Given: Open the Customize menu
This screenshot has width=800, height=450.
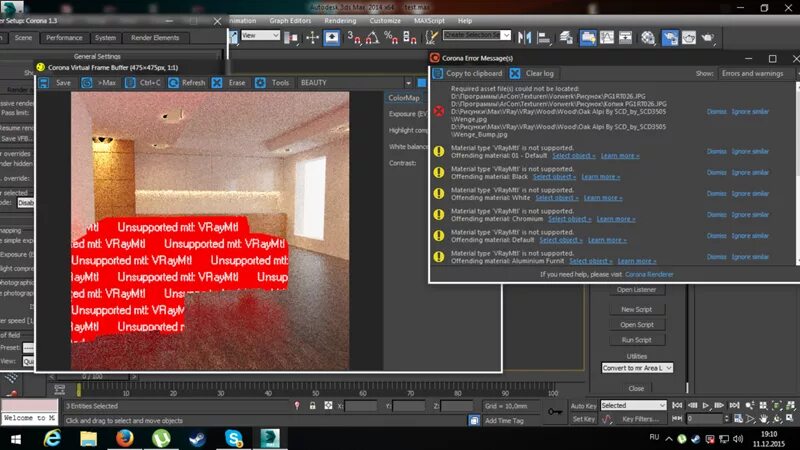Looking at the screenshot, I should coord(385,21).
